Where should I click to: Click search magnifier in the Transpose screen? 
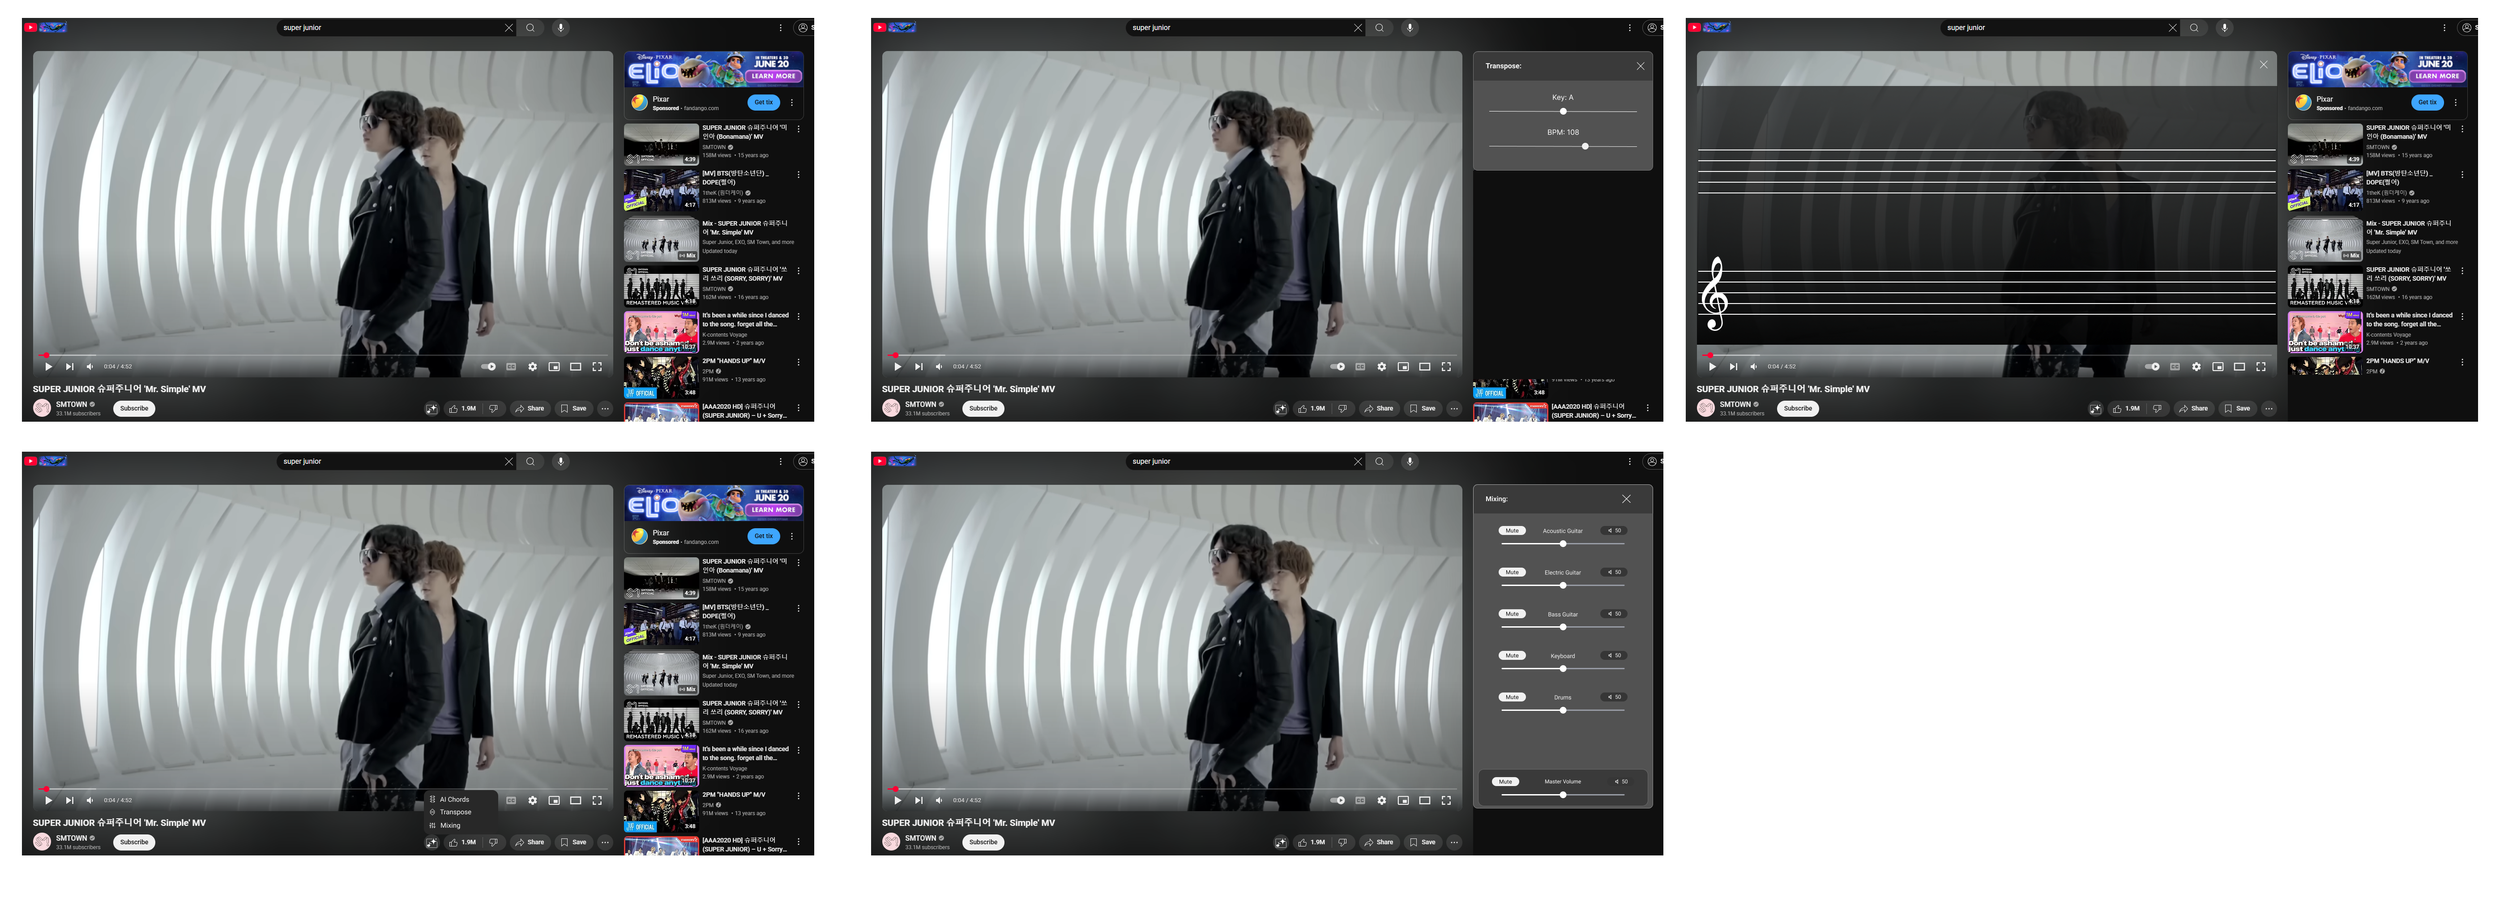coord(1379,28)
